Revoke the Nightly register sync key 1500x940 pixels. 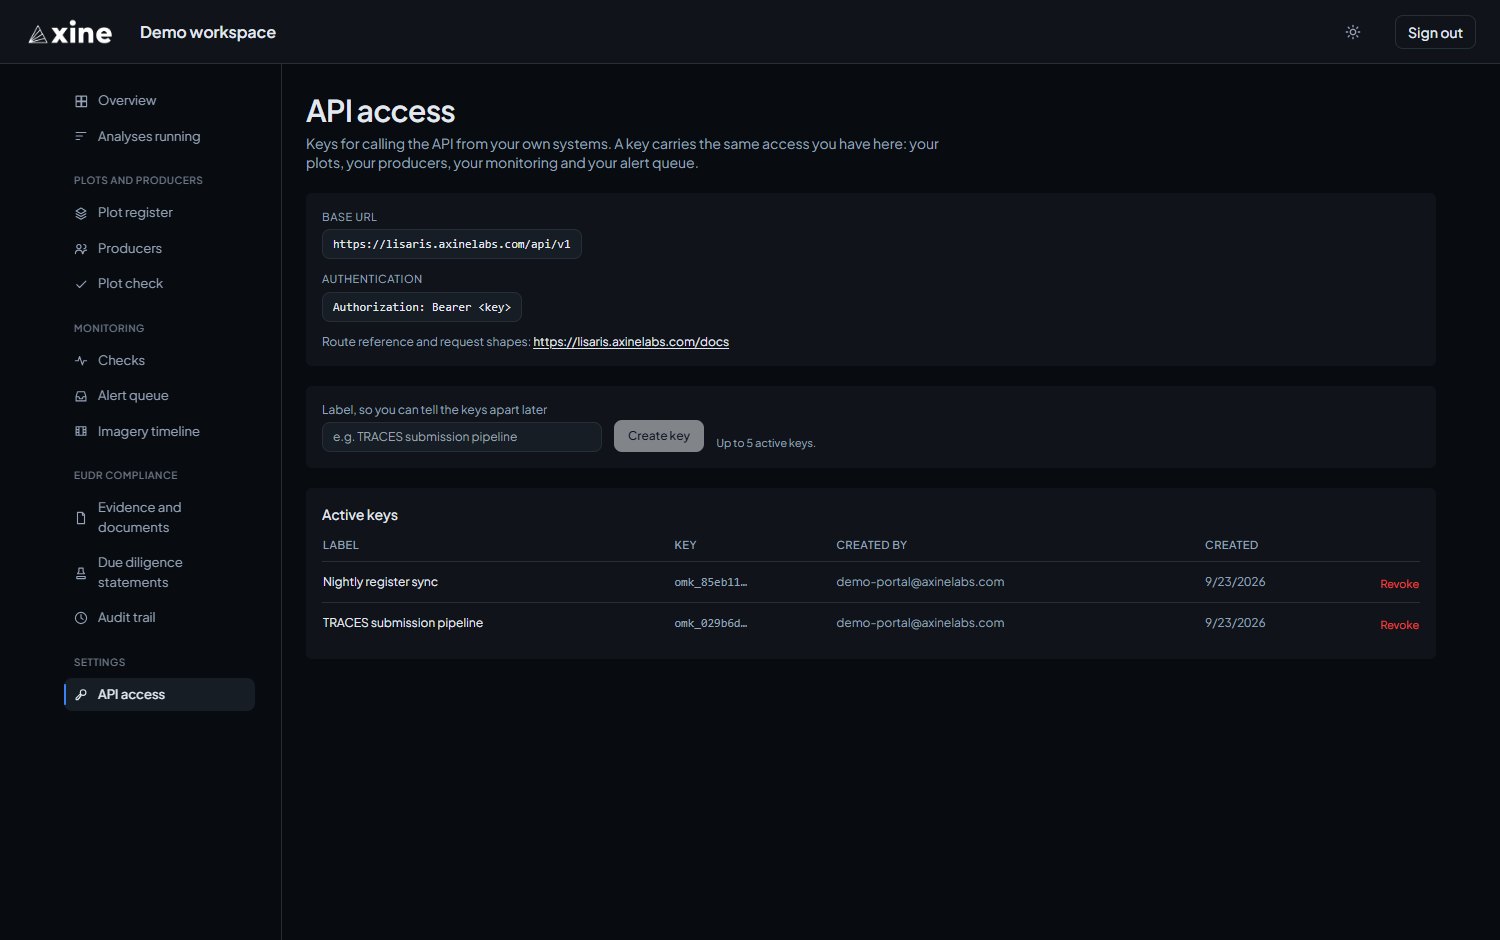pyautogui.click(x=1399, y=584)
